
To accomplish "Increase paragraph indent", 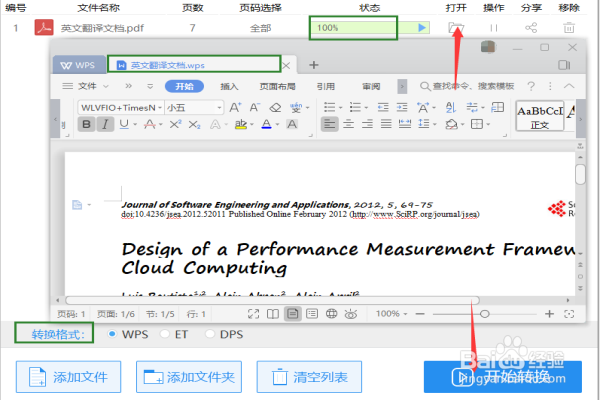I will click(x=402, y=107).
